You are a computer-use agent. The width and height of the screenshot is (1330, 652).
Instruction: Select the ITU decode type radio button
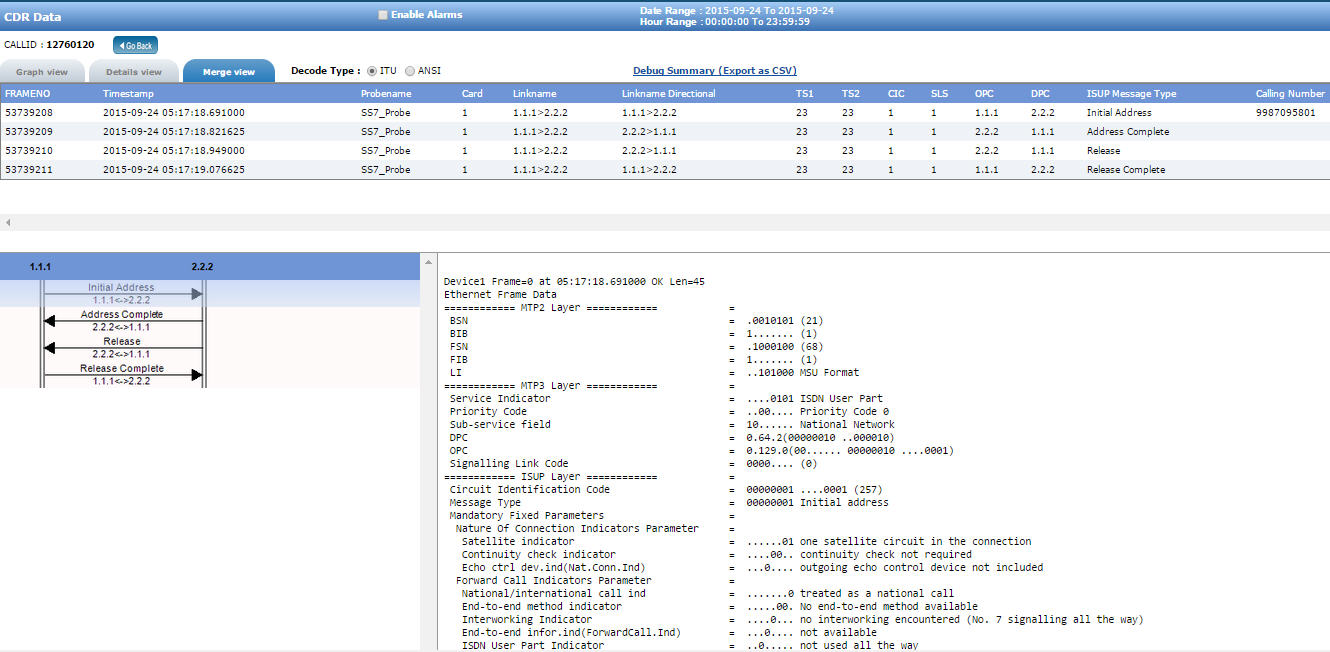point(372,71)
